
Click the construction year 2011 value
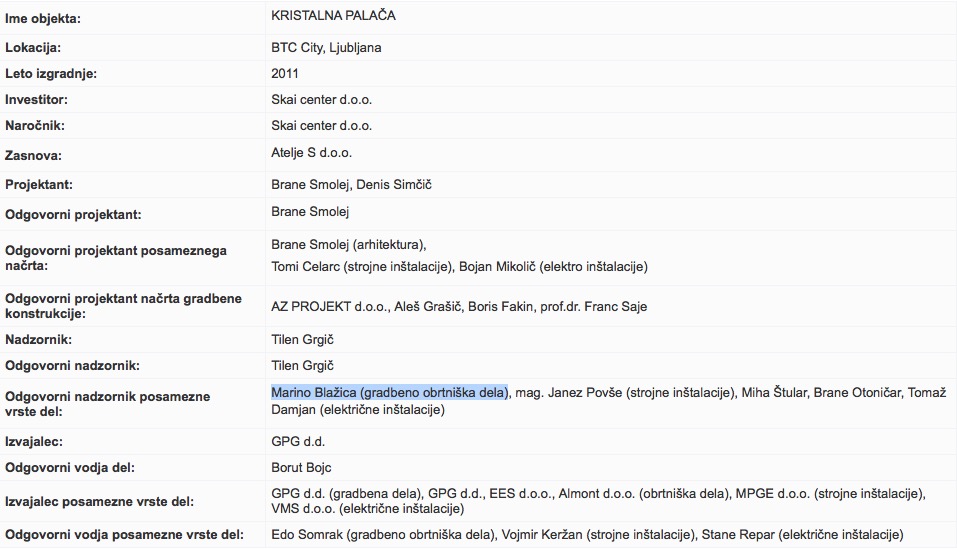pyautogui.click(x=285, y=73)
